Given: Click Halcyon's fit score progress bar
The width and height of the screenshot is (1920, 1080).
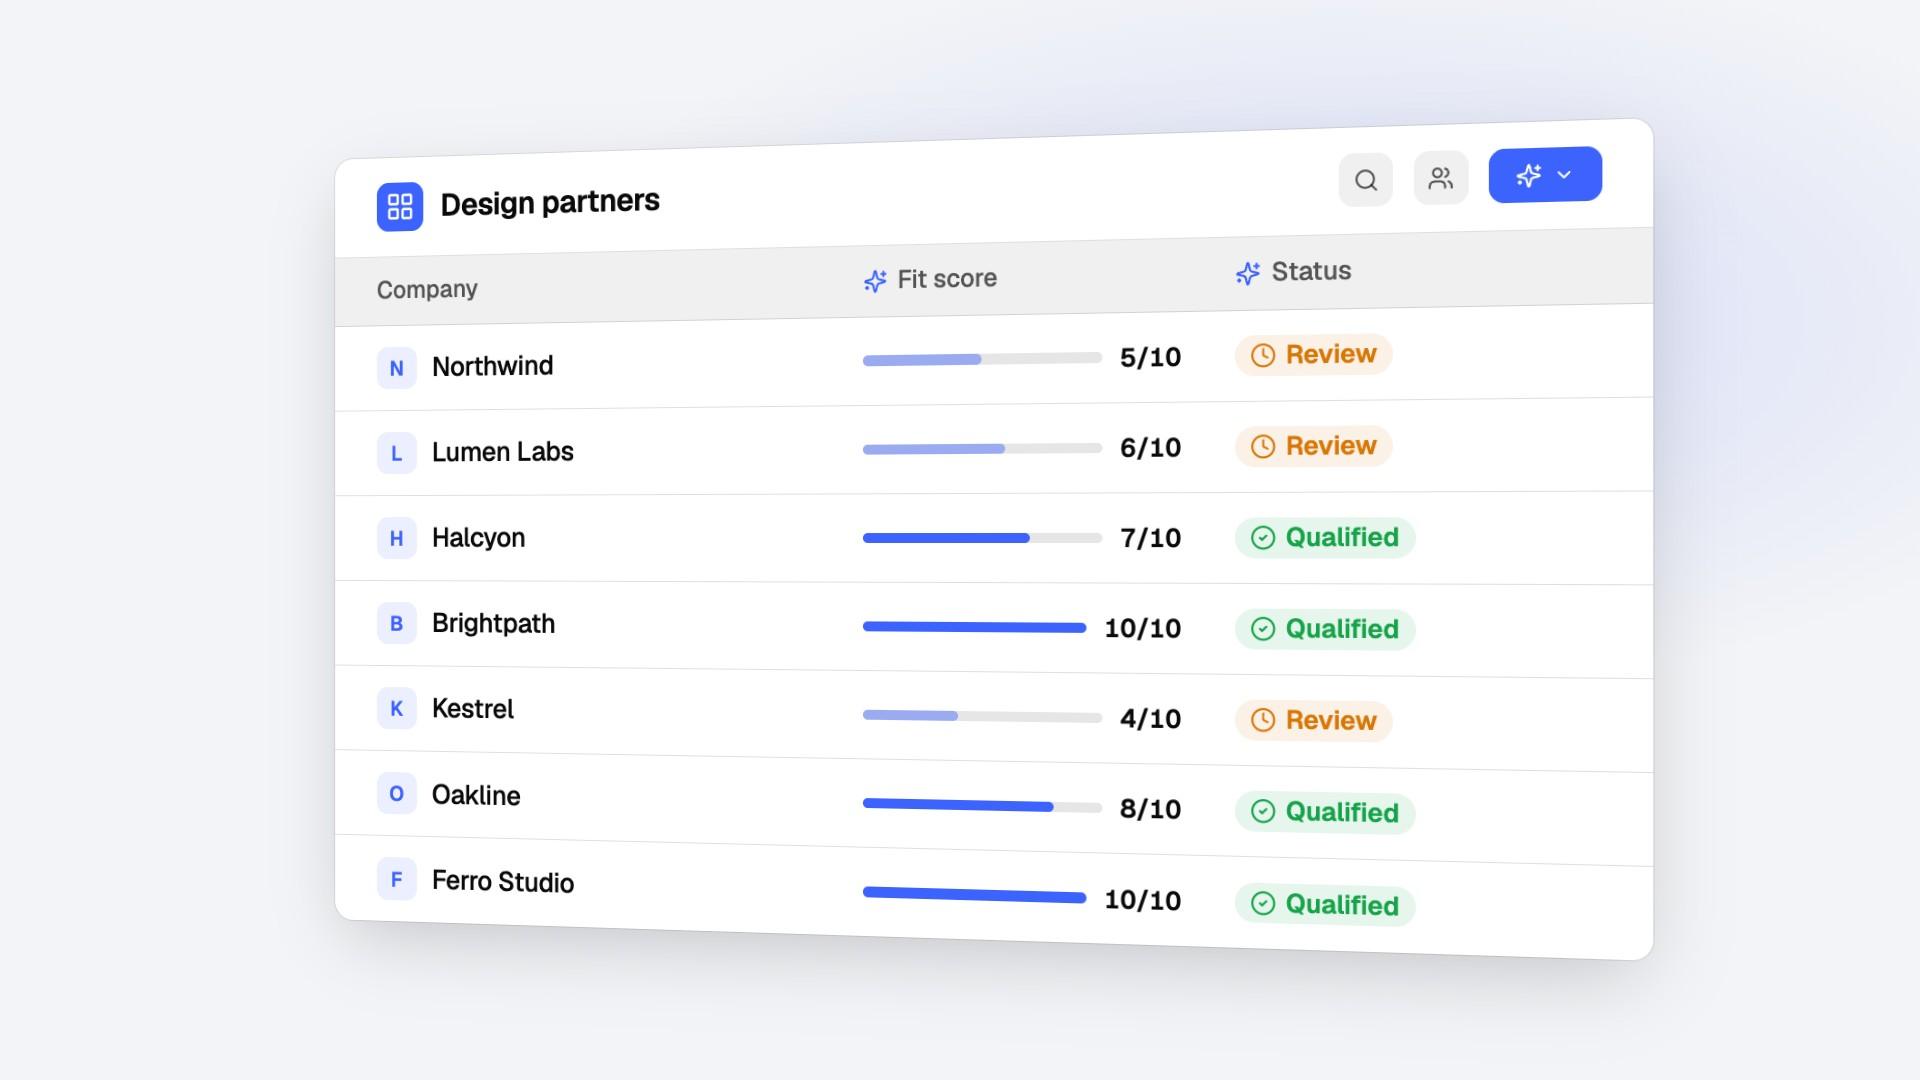Looking at the screenshot, I should pyautogui.click(x=982, y=538).
